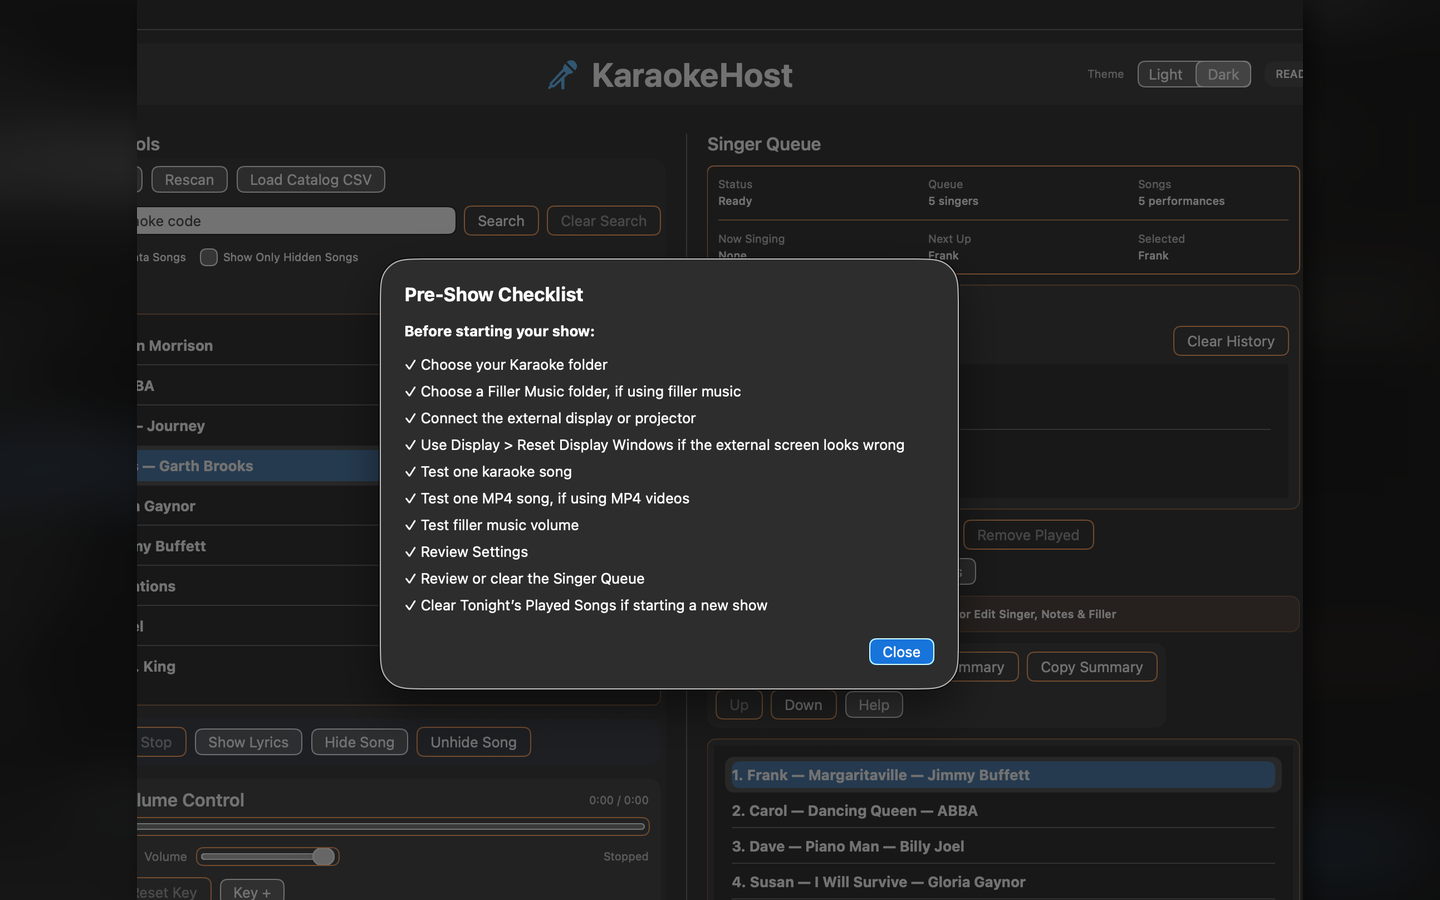
Task: Click Show Lyrics button
Action: click(248, 742)
